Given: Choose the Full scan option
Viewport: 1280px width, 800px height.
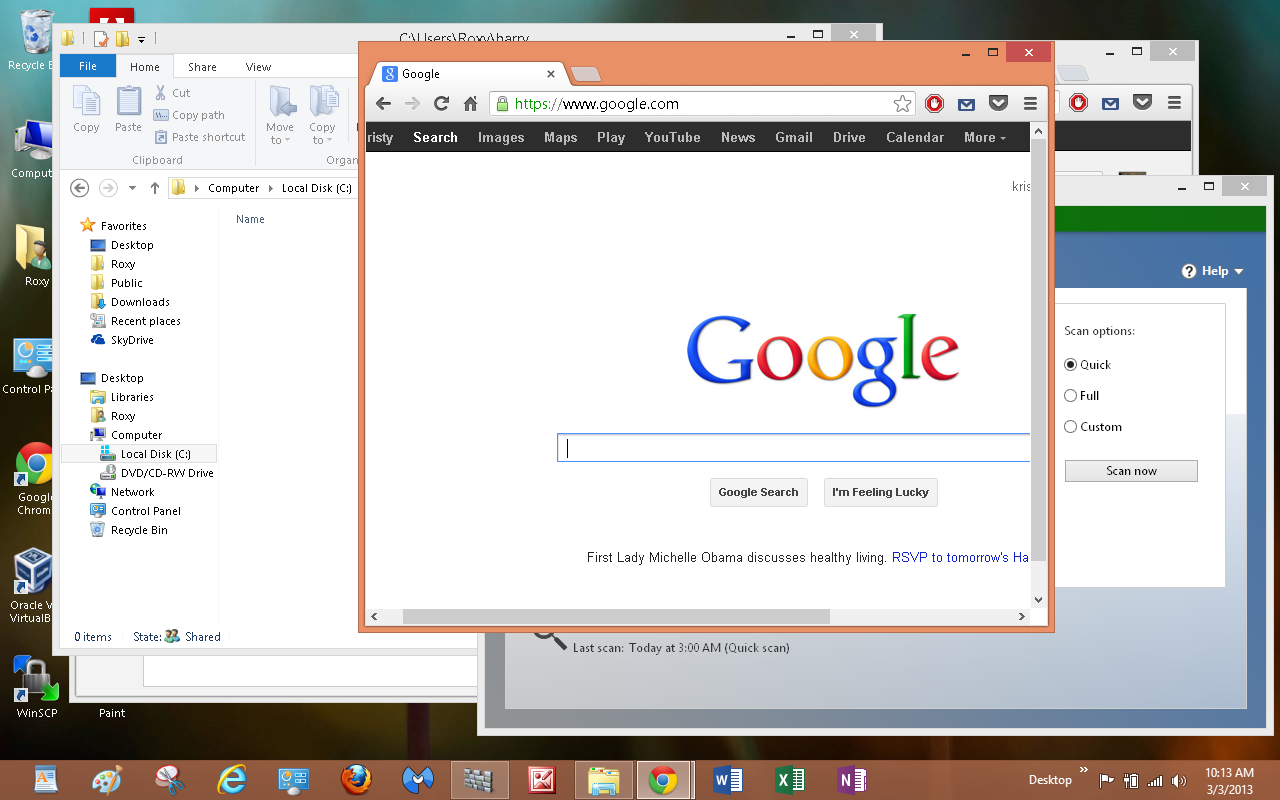Looking at the screenshot, I should pyautogui.click(x=1070, y=395).
